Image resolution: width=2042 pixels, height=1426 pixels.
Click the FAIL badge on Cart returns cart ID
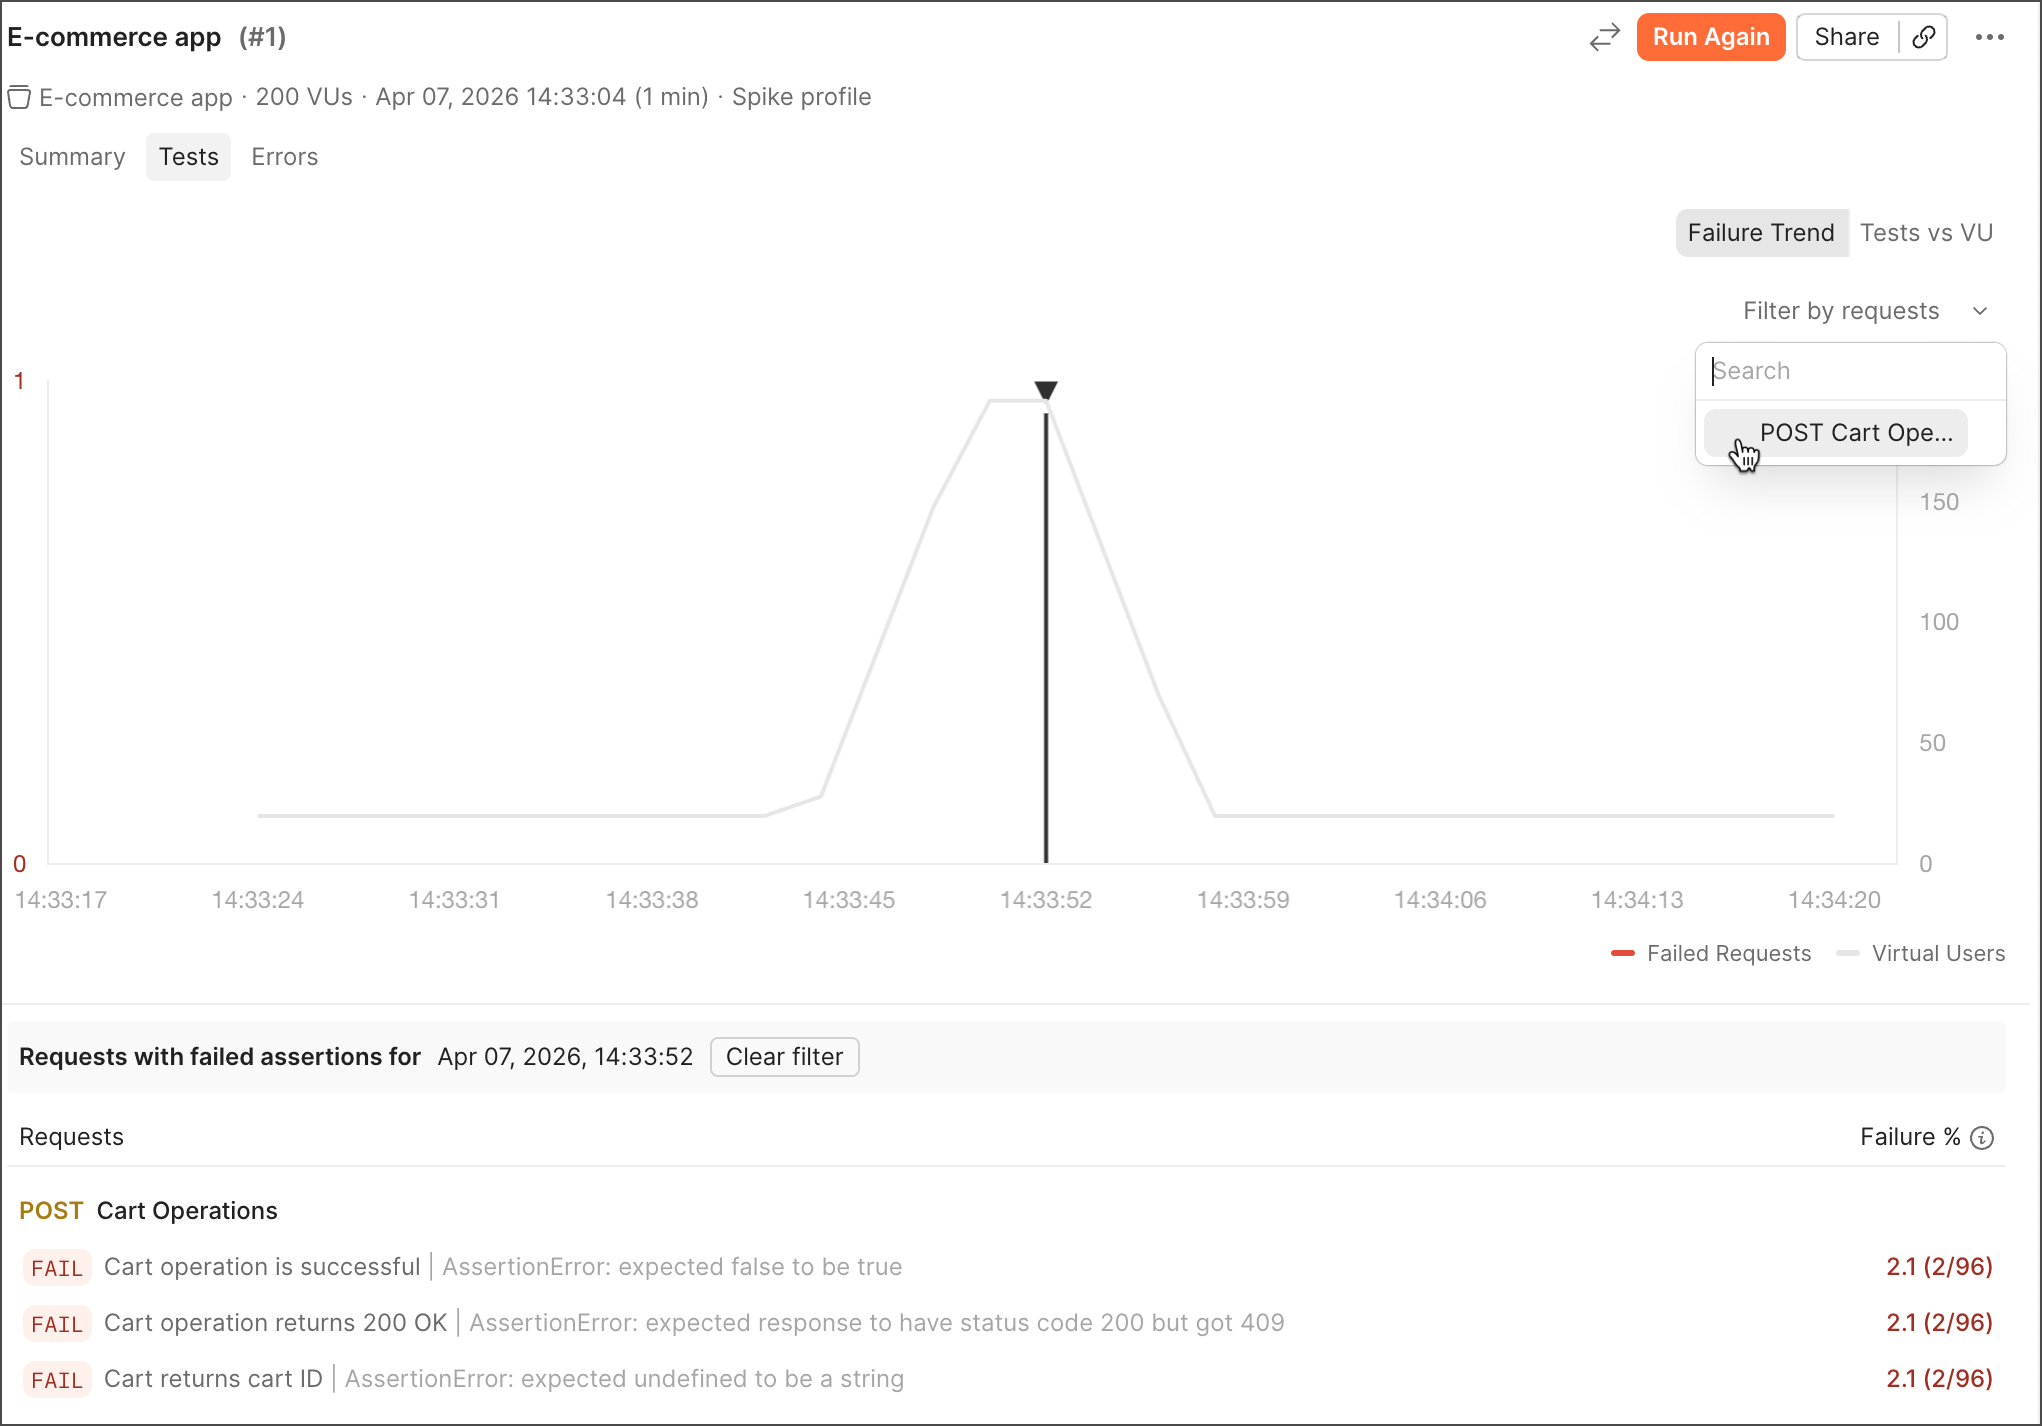57,1379
